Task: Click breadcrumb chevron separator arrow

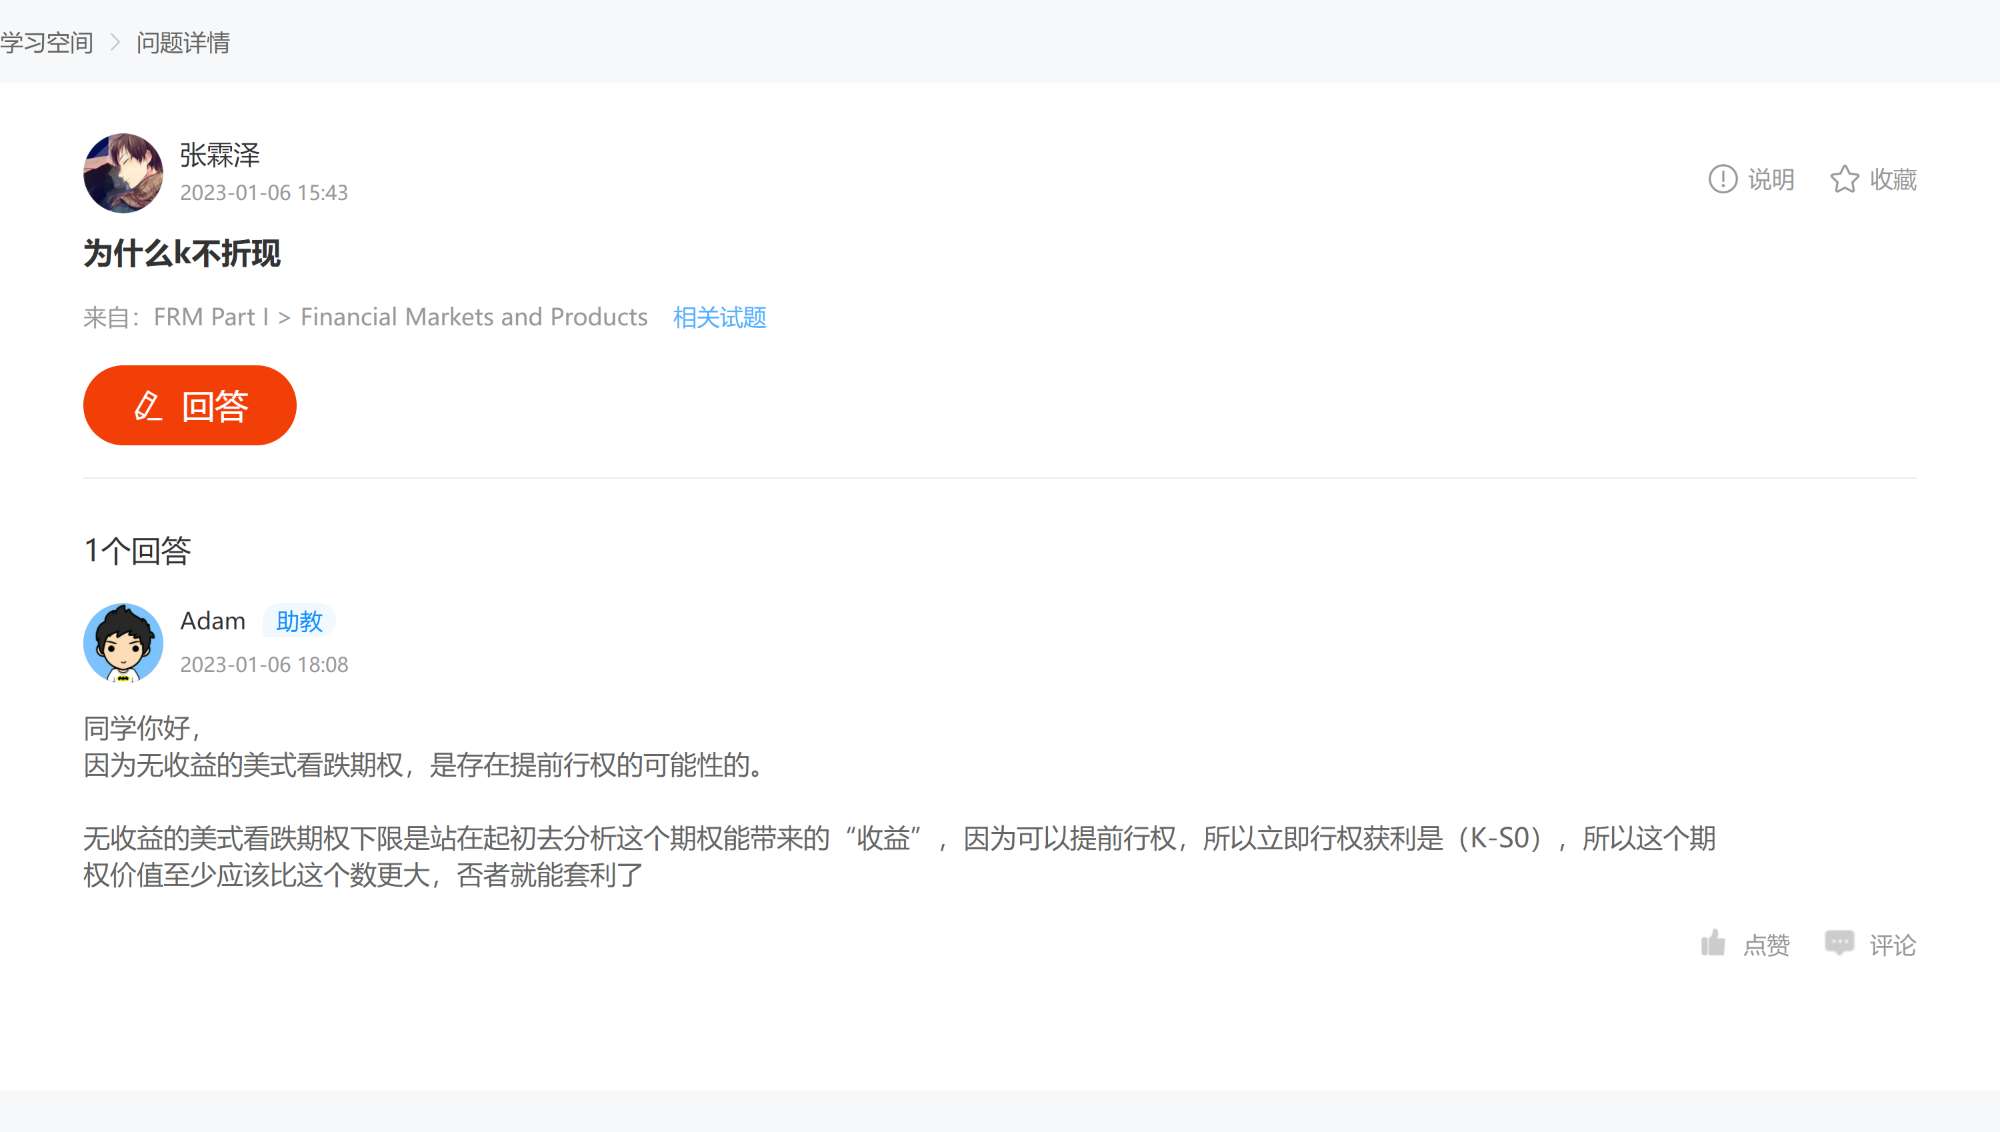Action: click(115, 43)
